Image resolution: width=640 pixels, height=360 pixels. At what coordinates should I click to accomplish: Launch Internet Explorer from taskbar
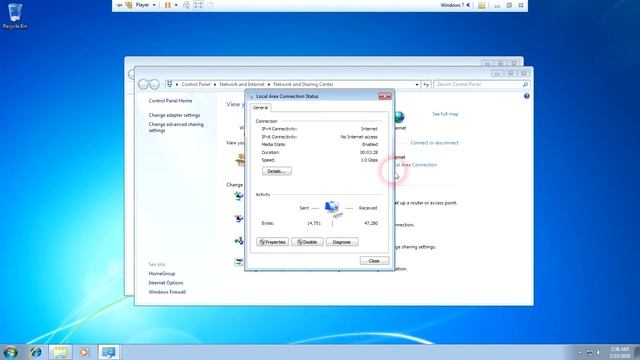click(36, 352)
